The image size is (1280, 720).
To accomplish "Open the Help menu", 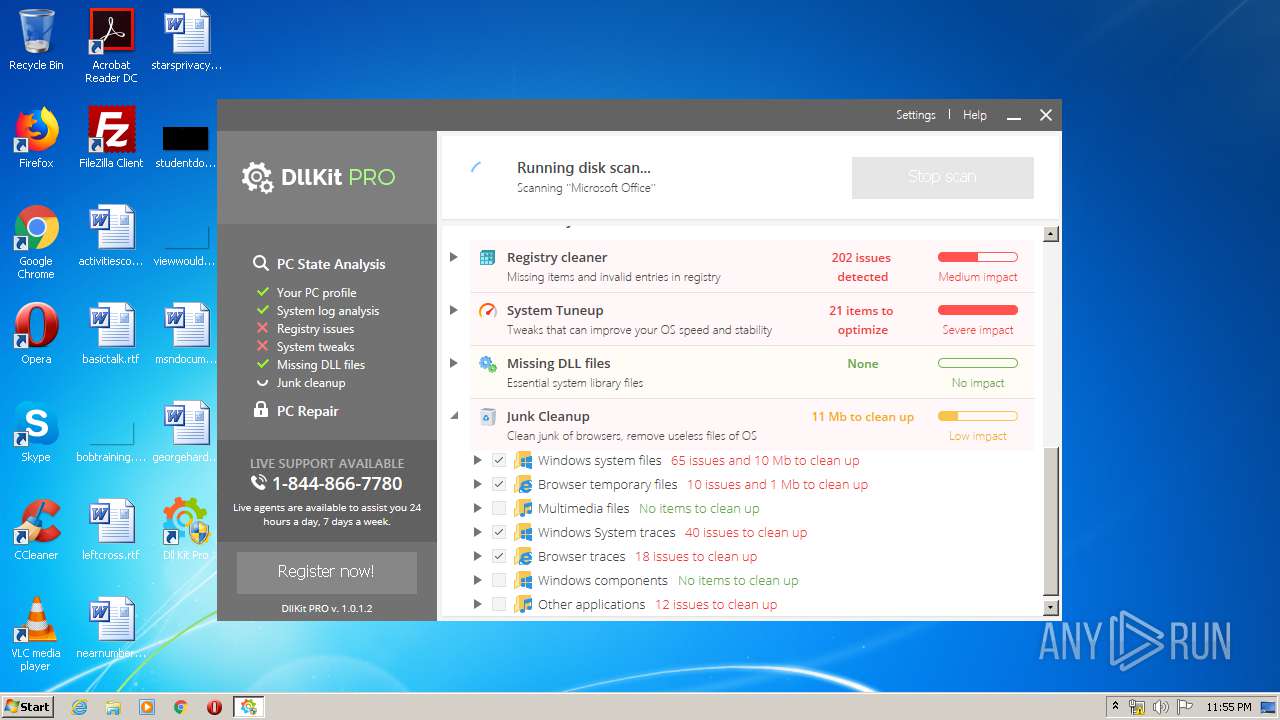I will 975,115.
